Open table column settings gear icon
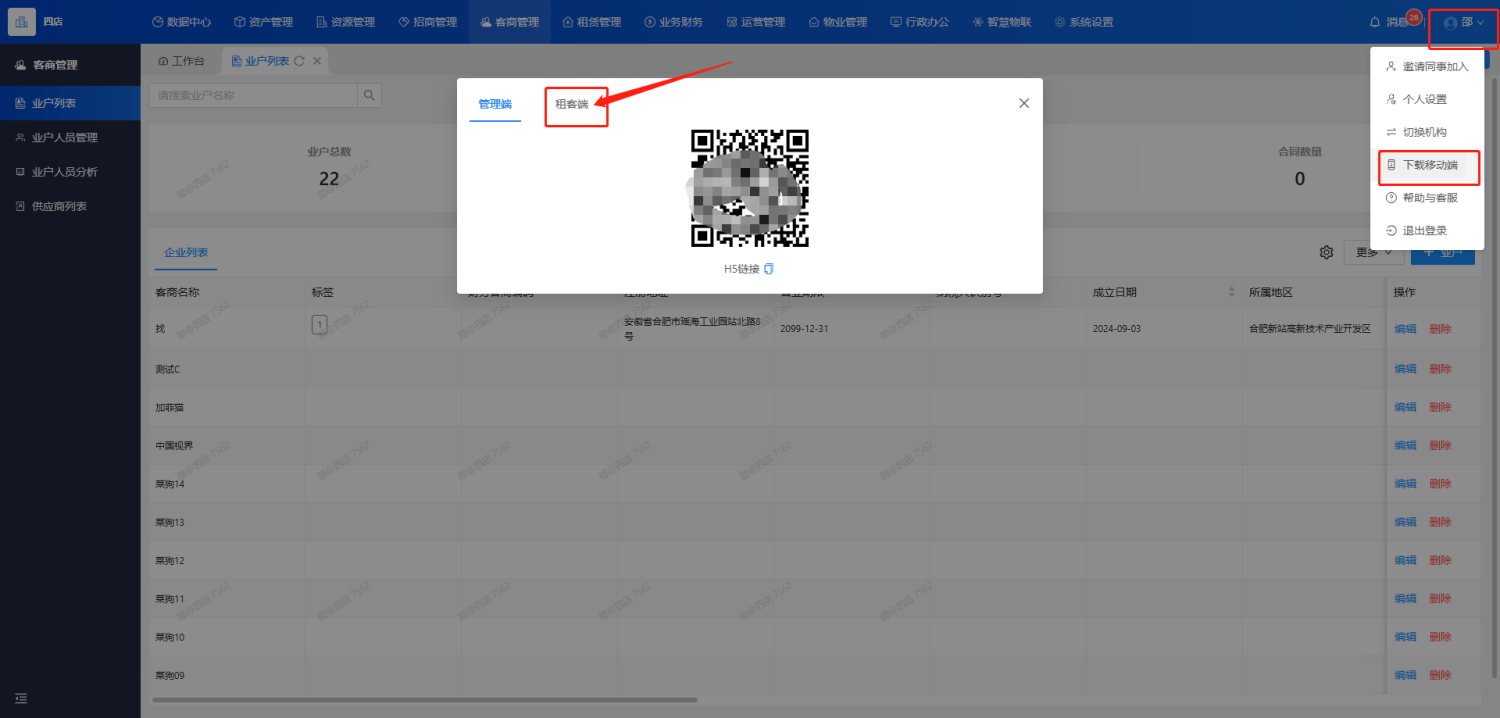The image size is (1500, 718). 1327,252
